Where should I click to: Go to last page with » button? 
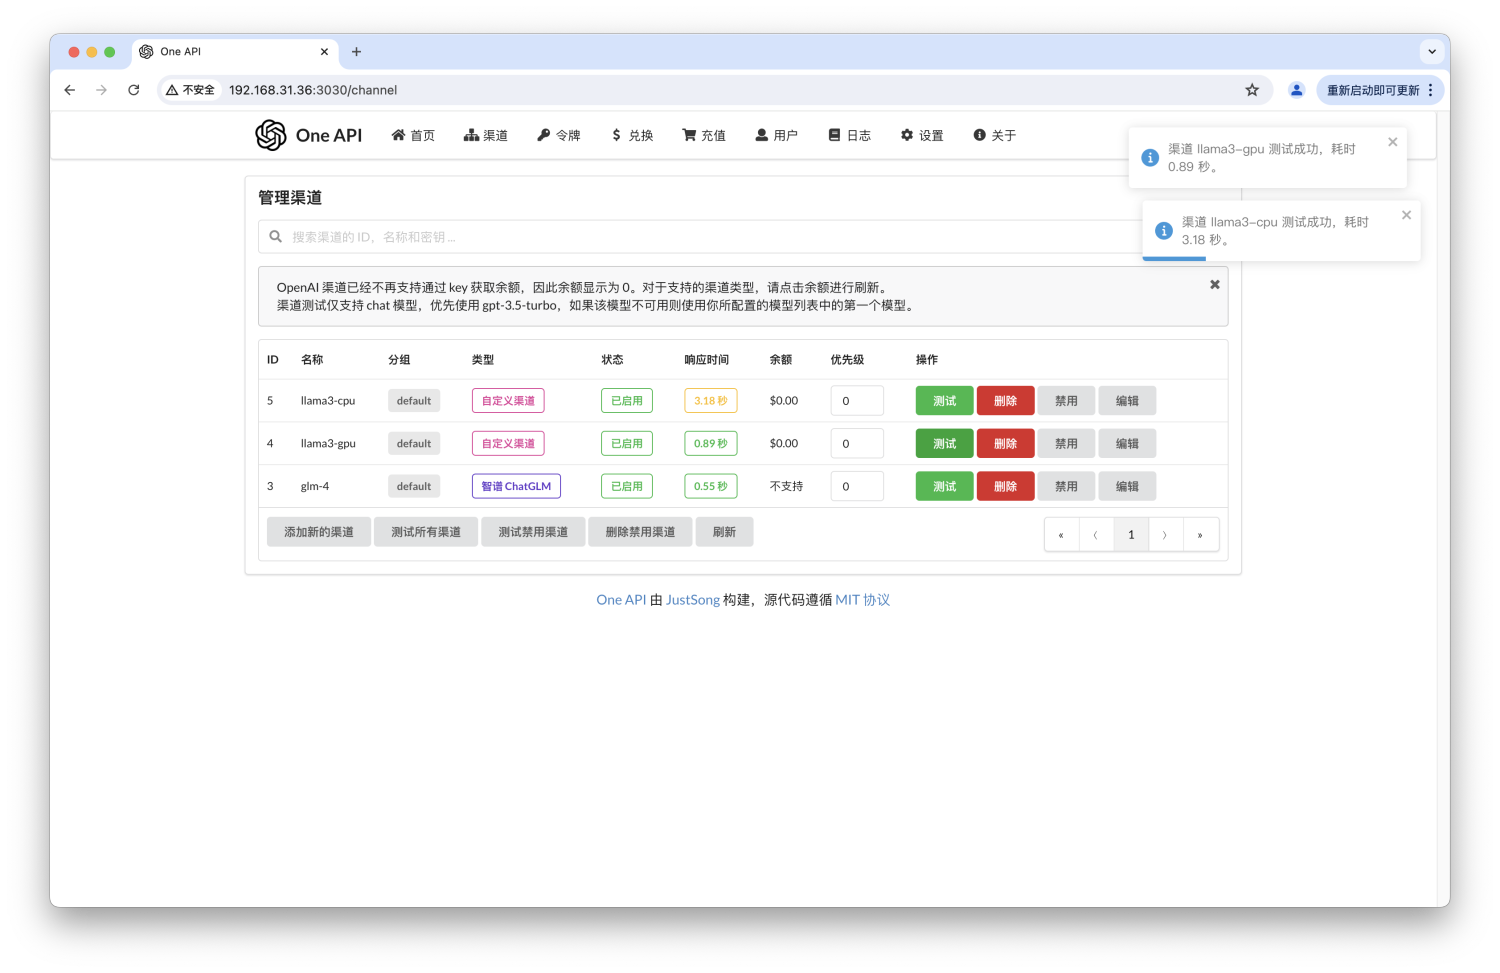1200,535
